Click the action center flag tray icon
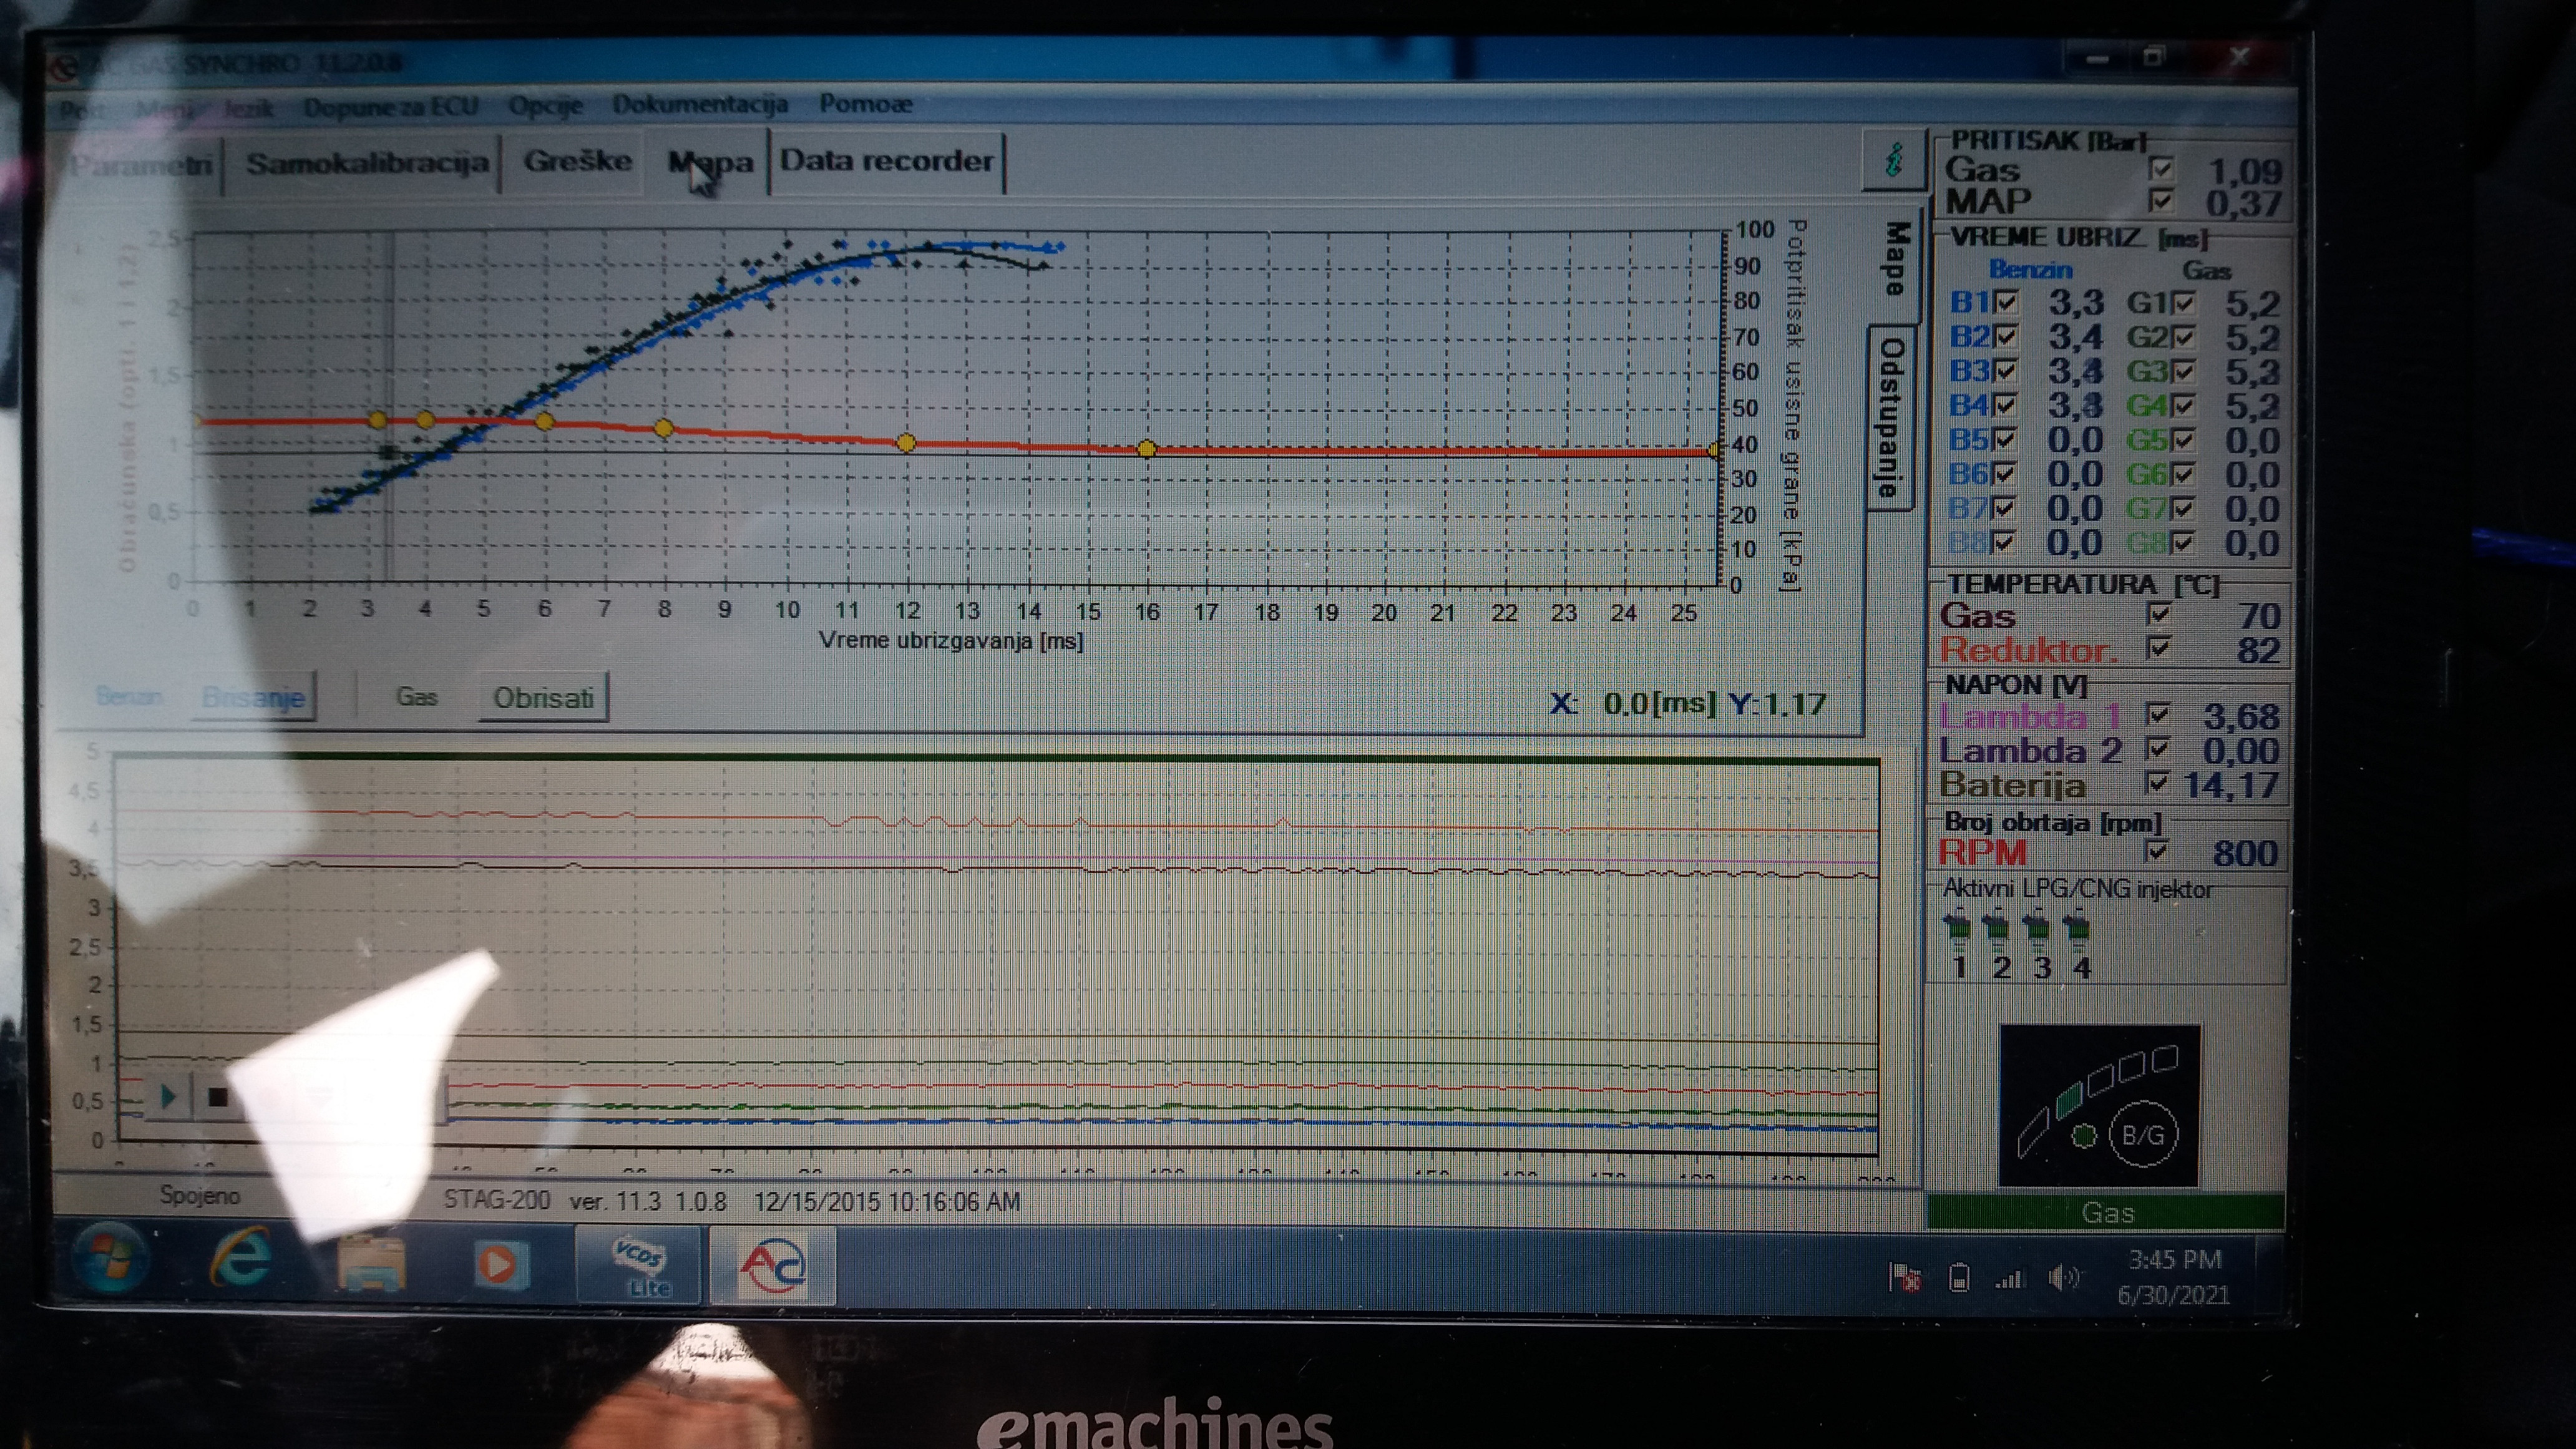The height and width of the screenshot is (1449, 2576). coord(1905,1277)
